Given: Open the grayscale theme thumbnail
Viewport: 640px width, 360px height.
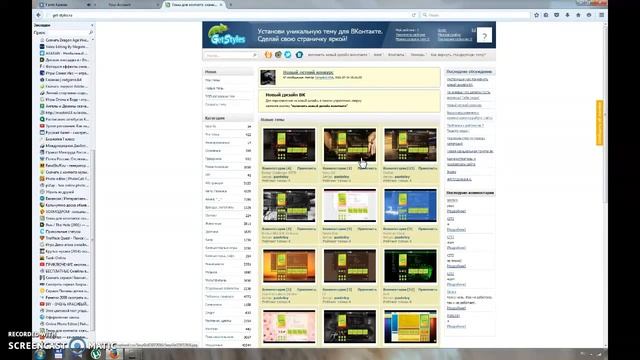Looking at the screenshot, I should point(289,205).
